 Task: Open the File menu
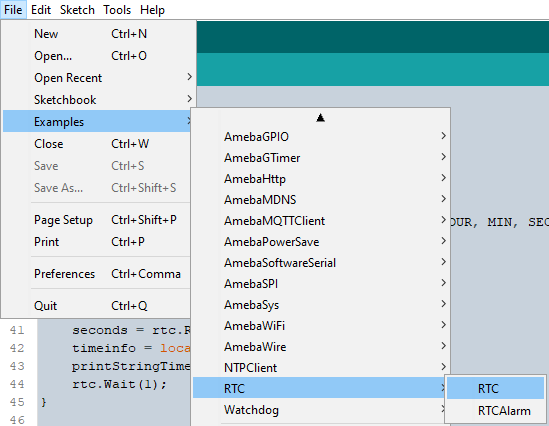pyautogui.click(x=13, y=9)
